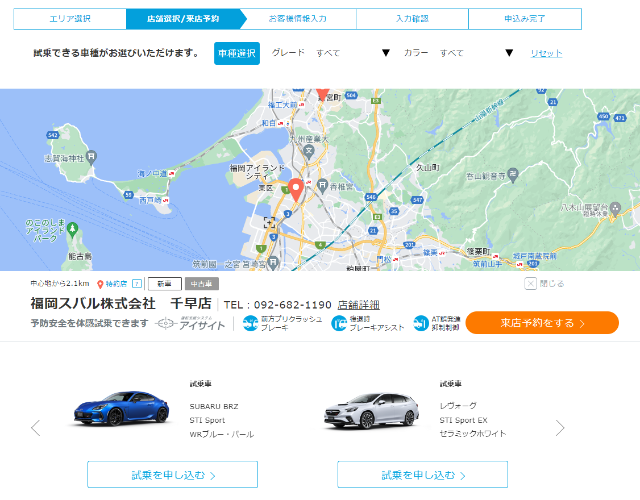Toggle the 新車 filter tag
This screenshot has height=500, width=640.
tap(165, 284)
